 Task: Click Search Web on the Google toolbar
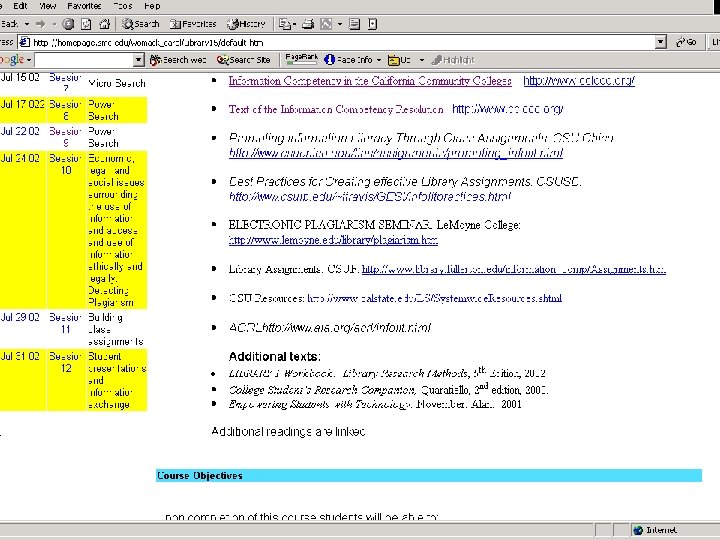[x=178, y=60]
